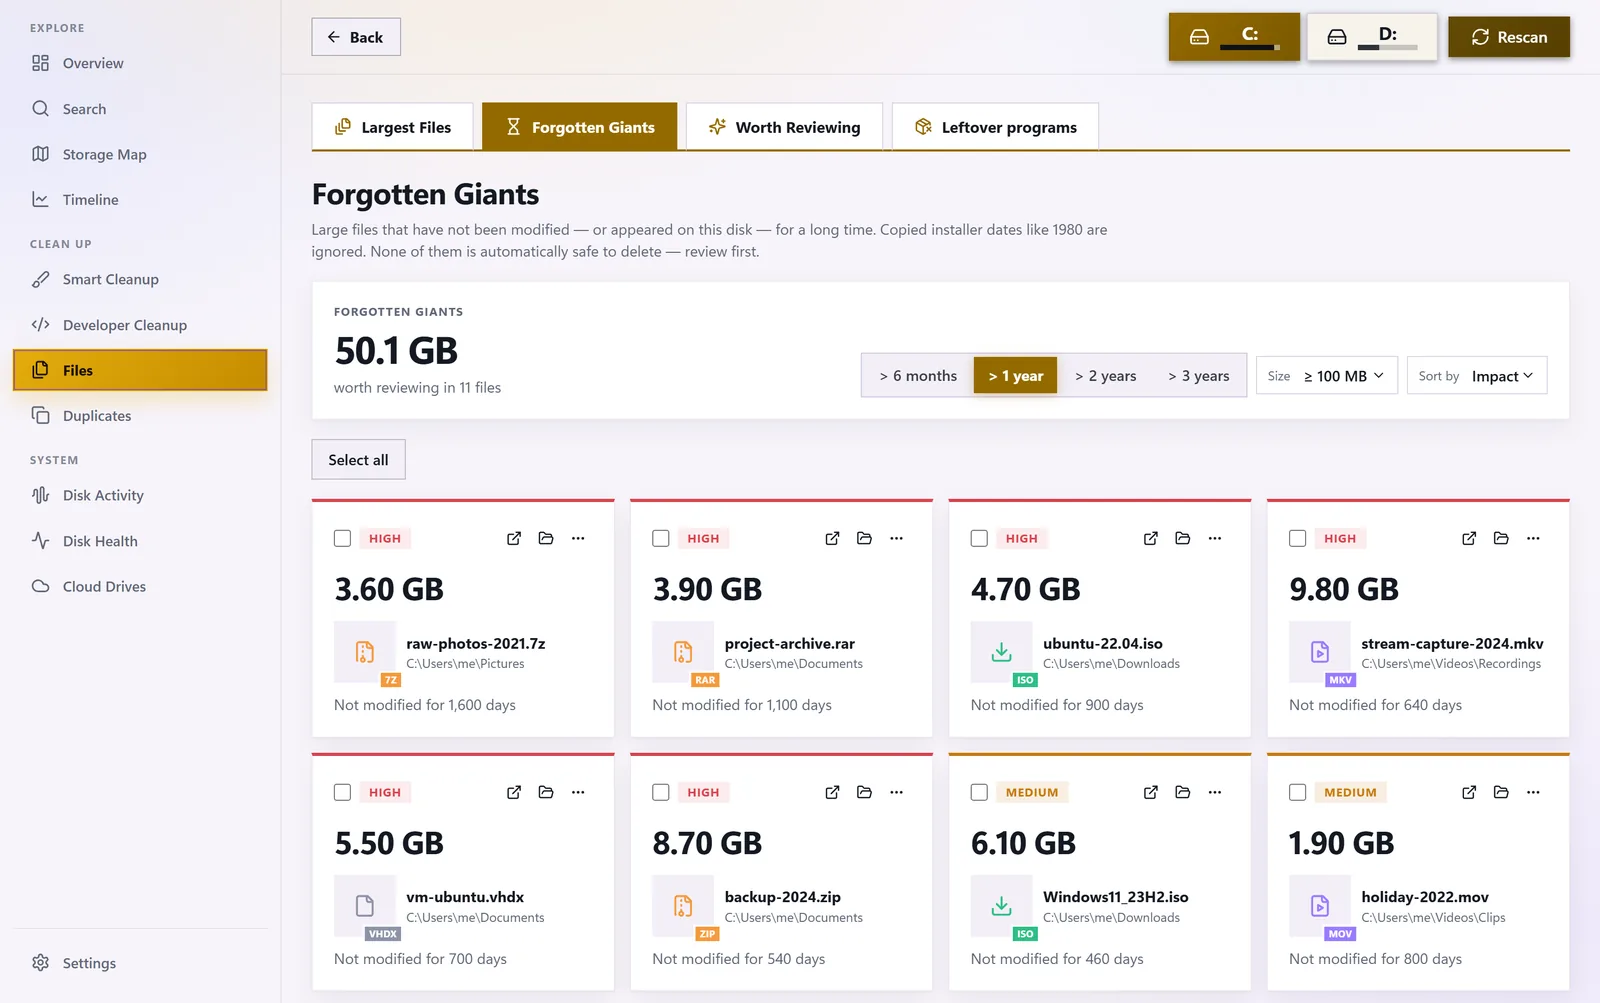Viewport: 1600px width, 1003px height.
Task: Open folder icon on ubuntu-22.04.iso card
Action: [x=1183, y=538]
